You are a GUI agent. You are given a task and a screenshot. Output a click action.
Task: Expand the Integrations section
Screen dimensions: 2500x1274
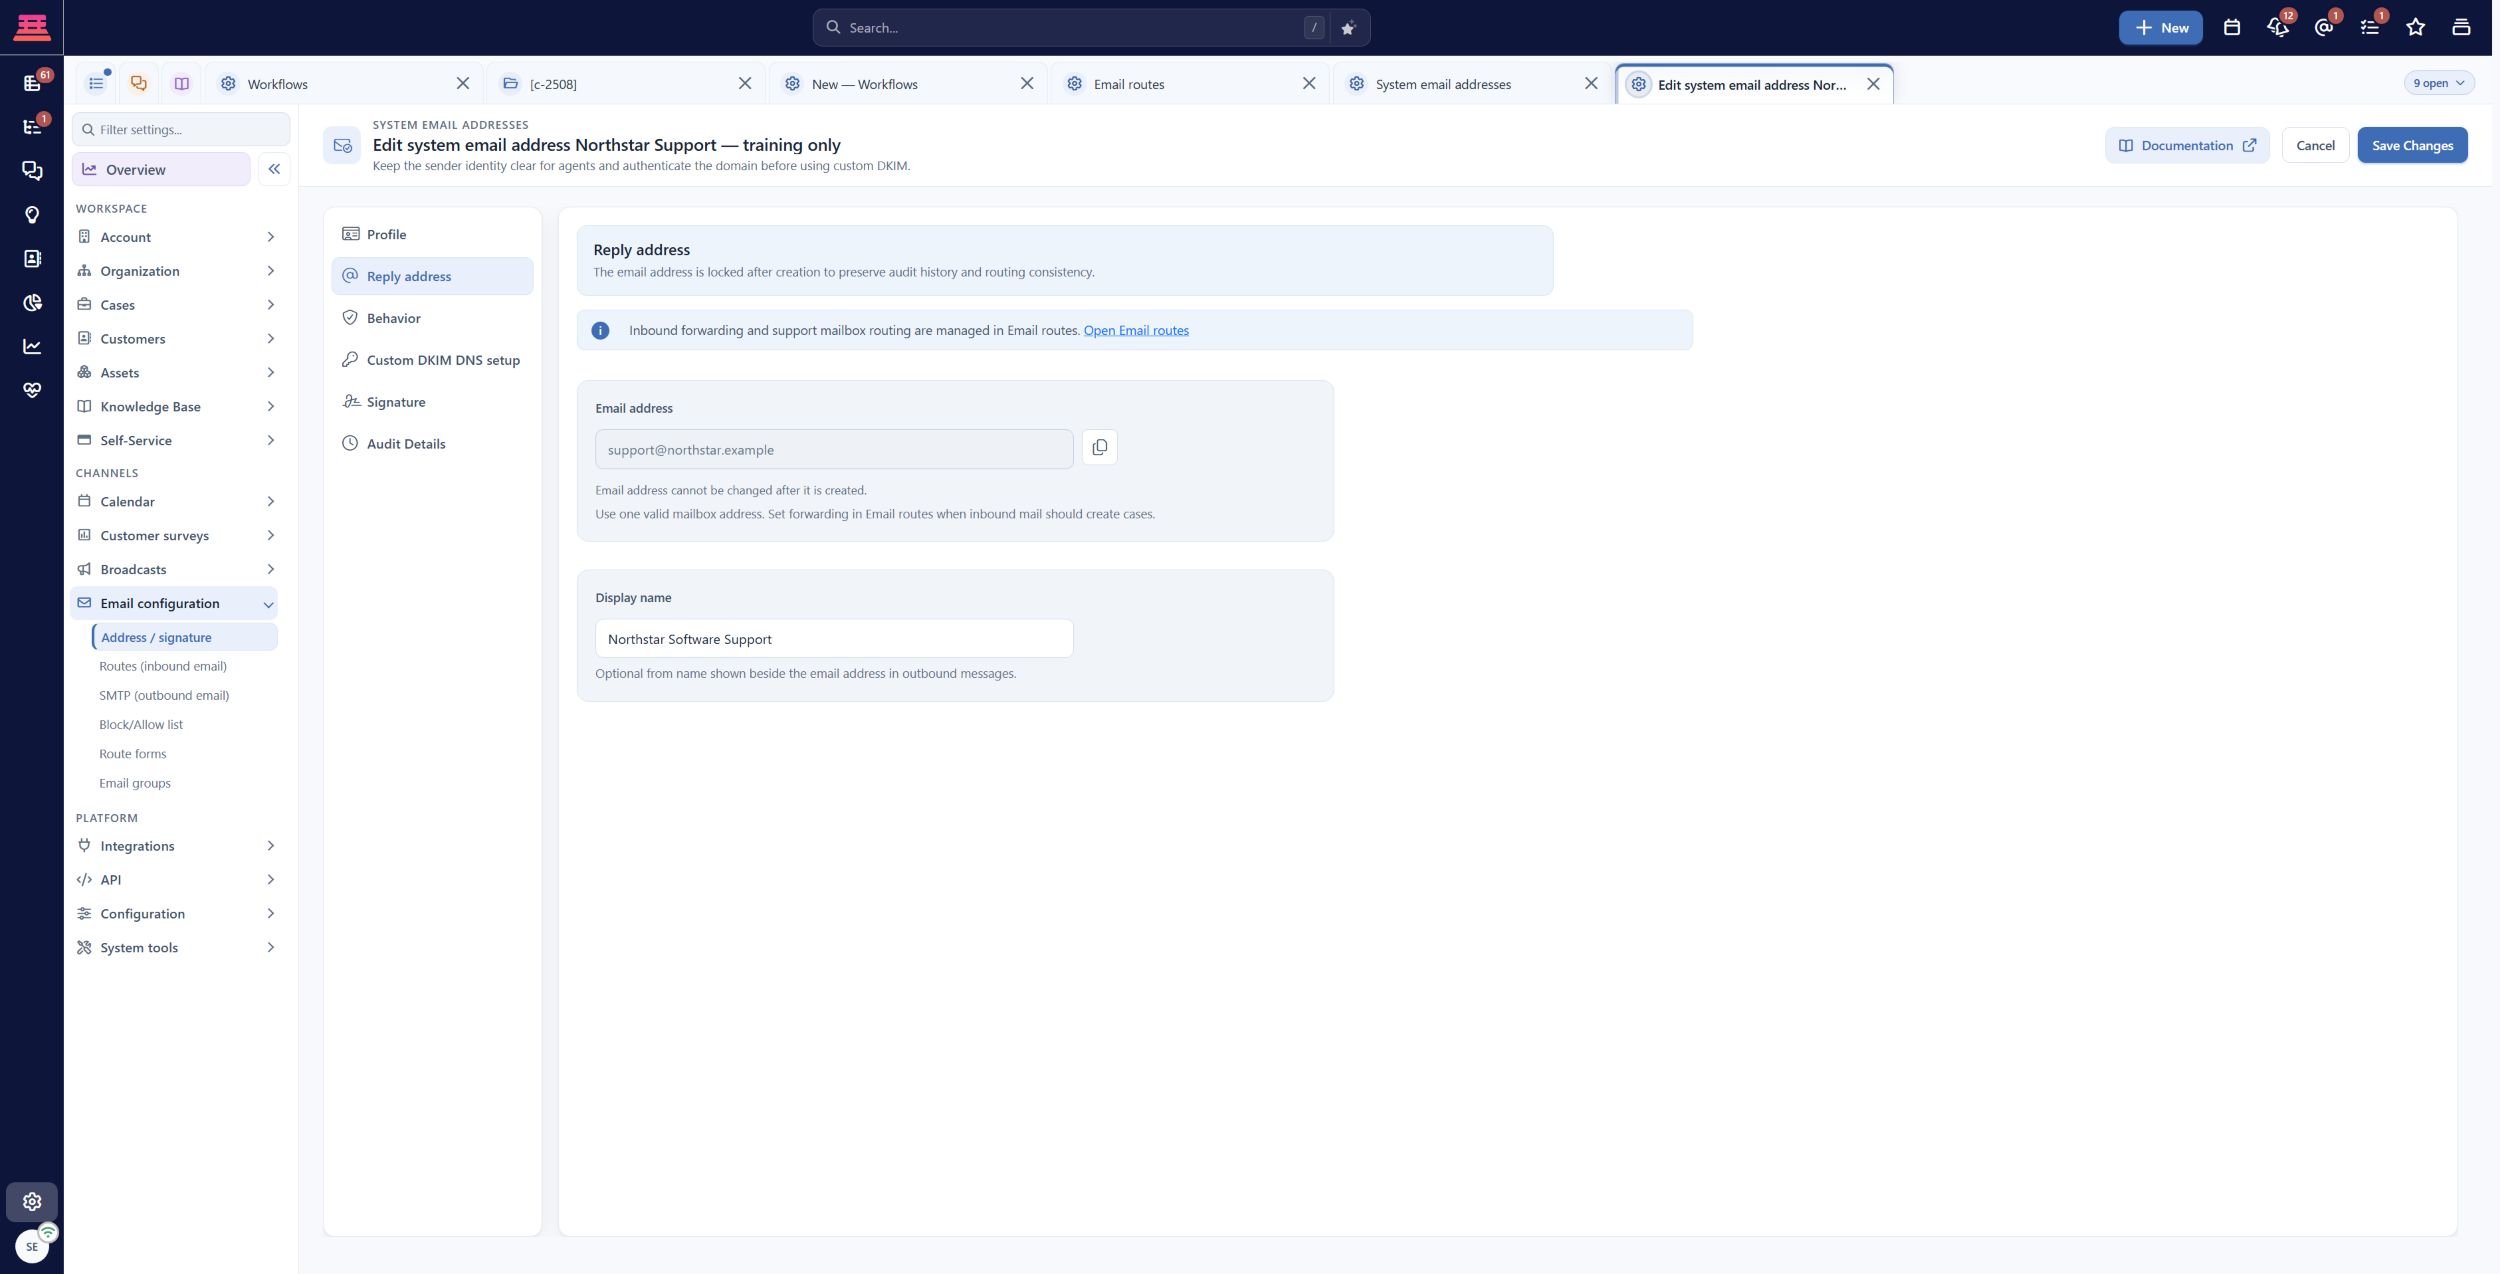(x=176, y=846)
